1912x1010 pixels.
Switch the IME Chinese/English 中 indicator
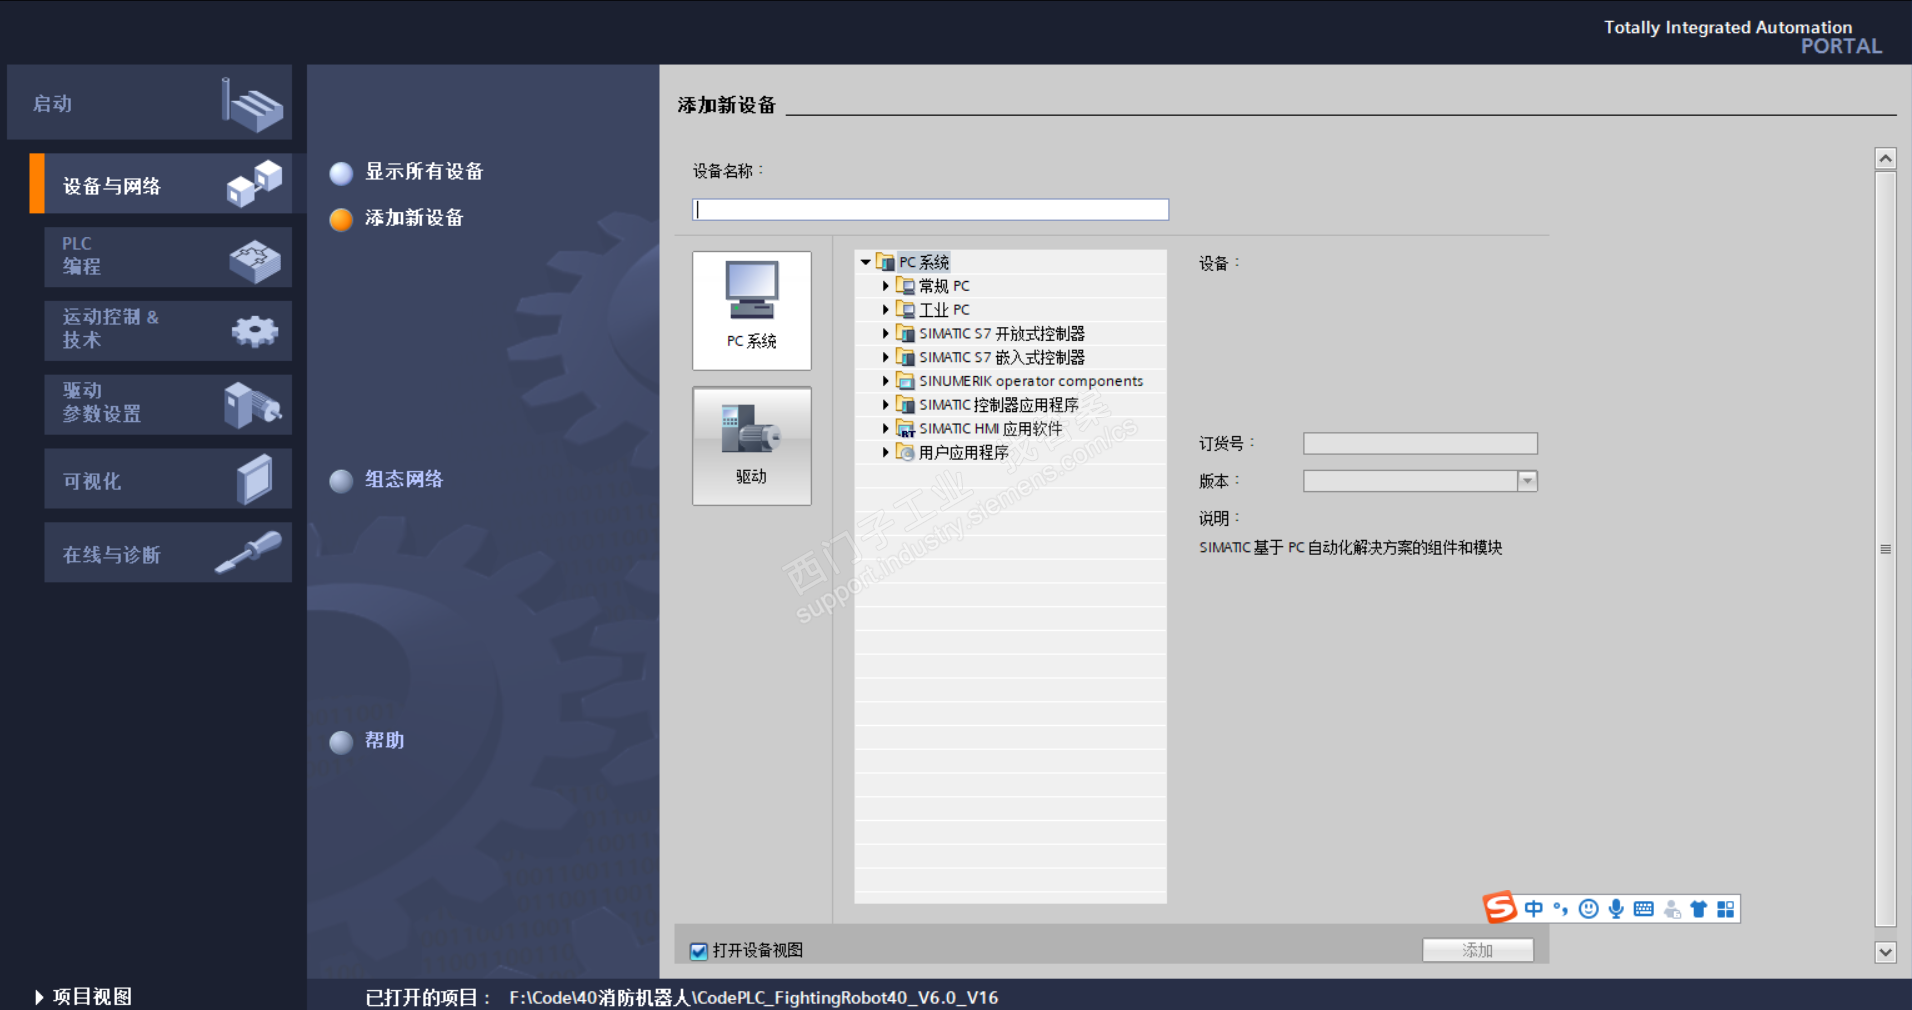coord(1533,909)
